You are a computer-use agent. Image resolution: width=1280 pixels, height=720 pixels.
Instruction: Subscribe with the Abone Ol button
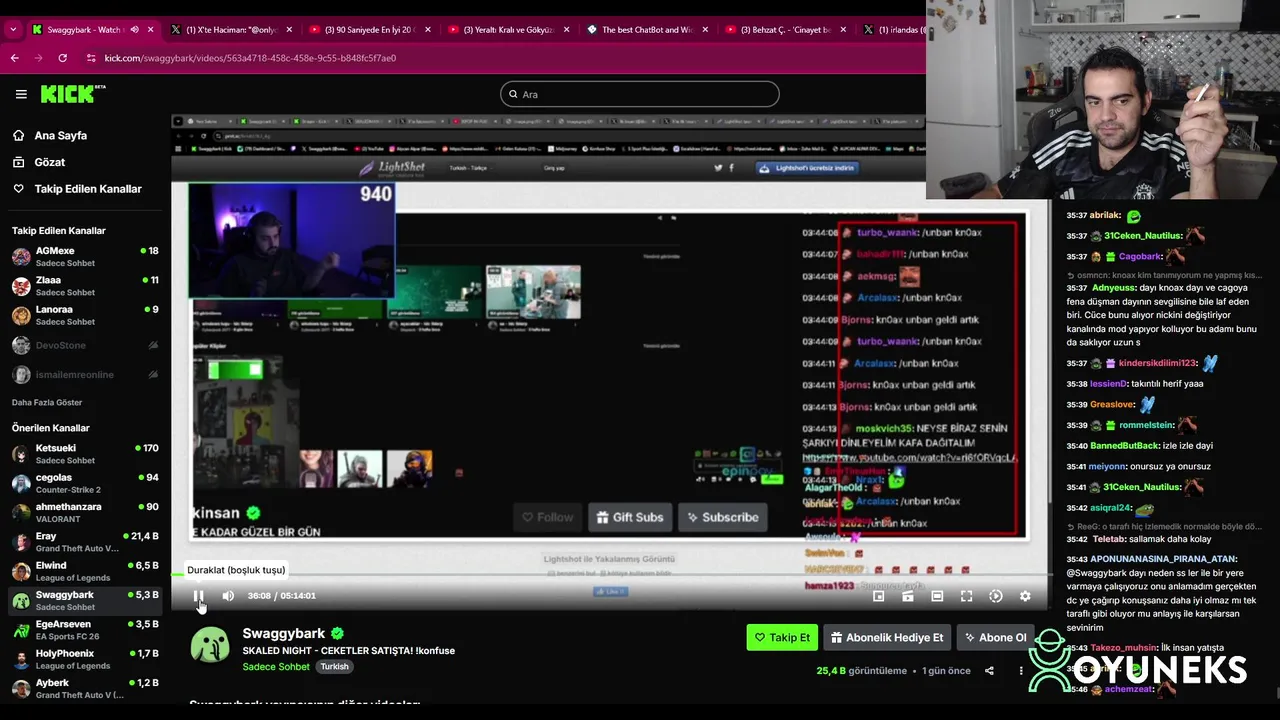(996, 637)
